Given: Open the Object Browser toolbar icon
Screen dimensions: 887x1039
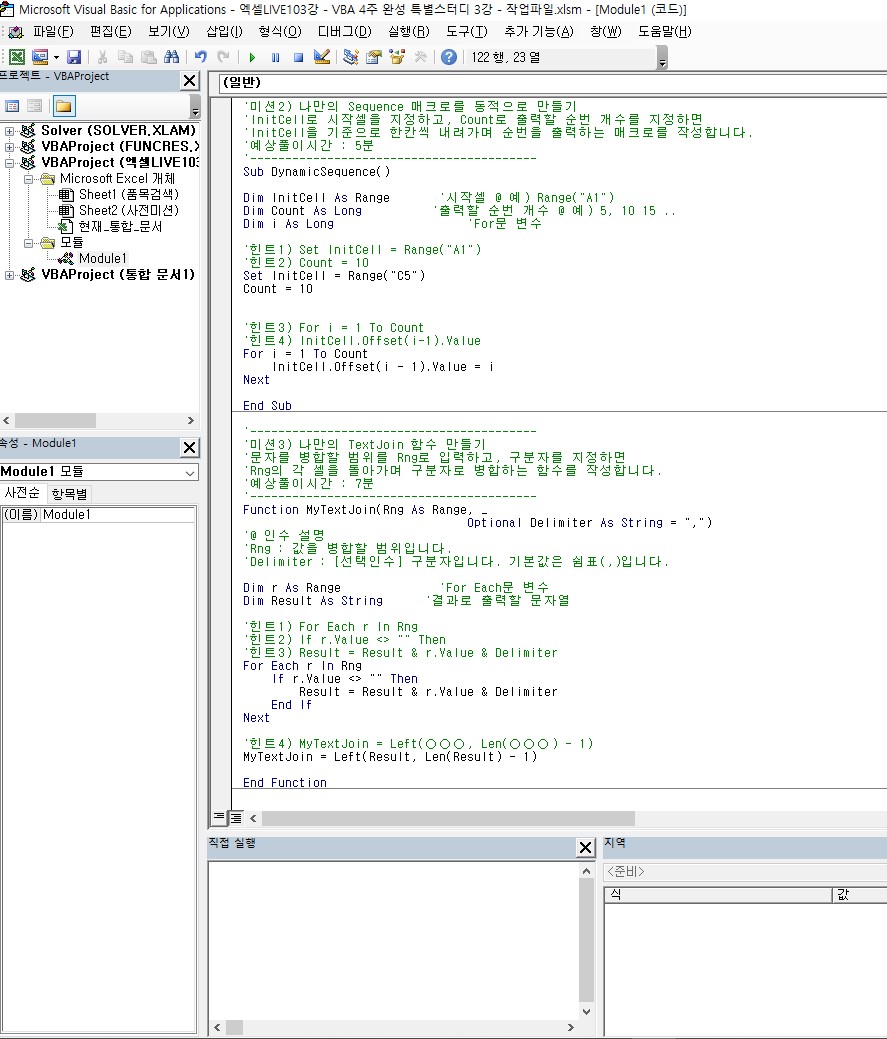Looking at the screenshot, I should (397, 58).
